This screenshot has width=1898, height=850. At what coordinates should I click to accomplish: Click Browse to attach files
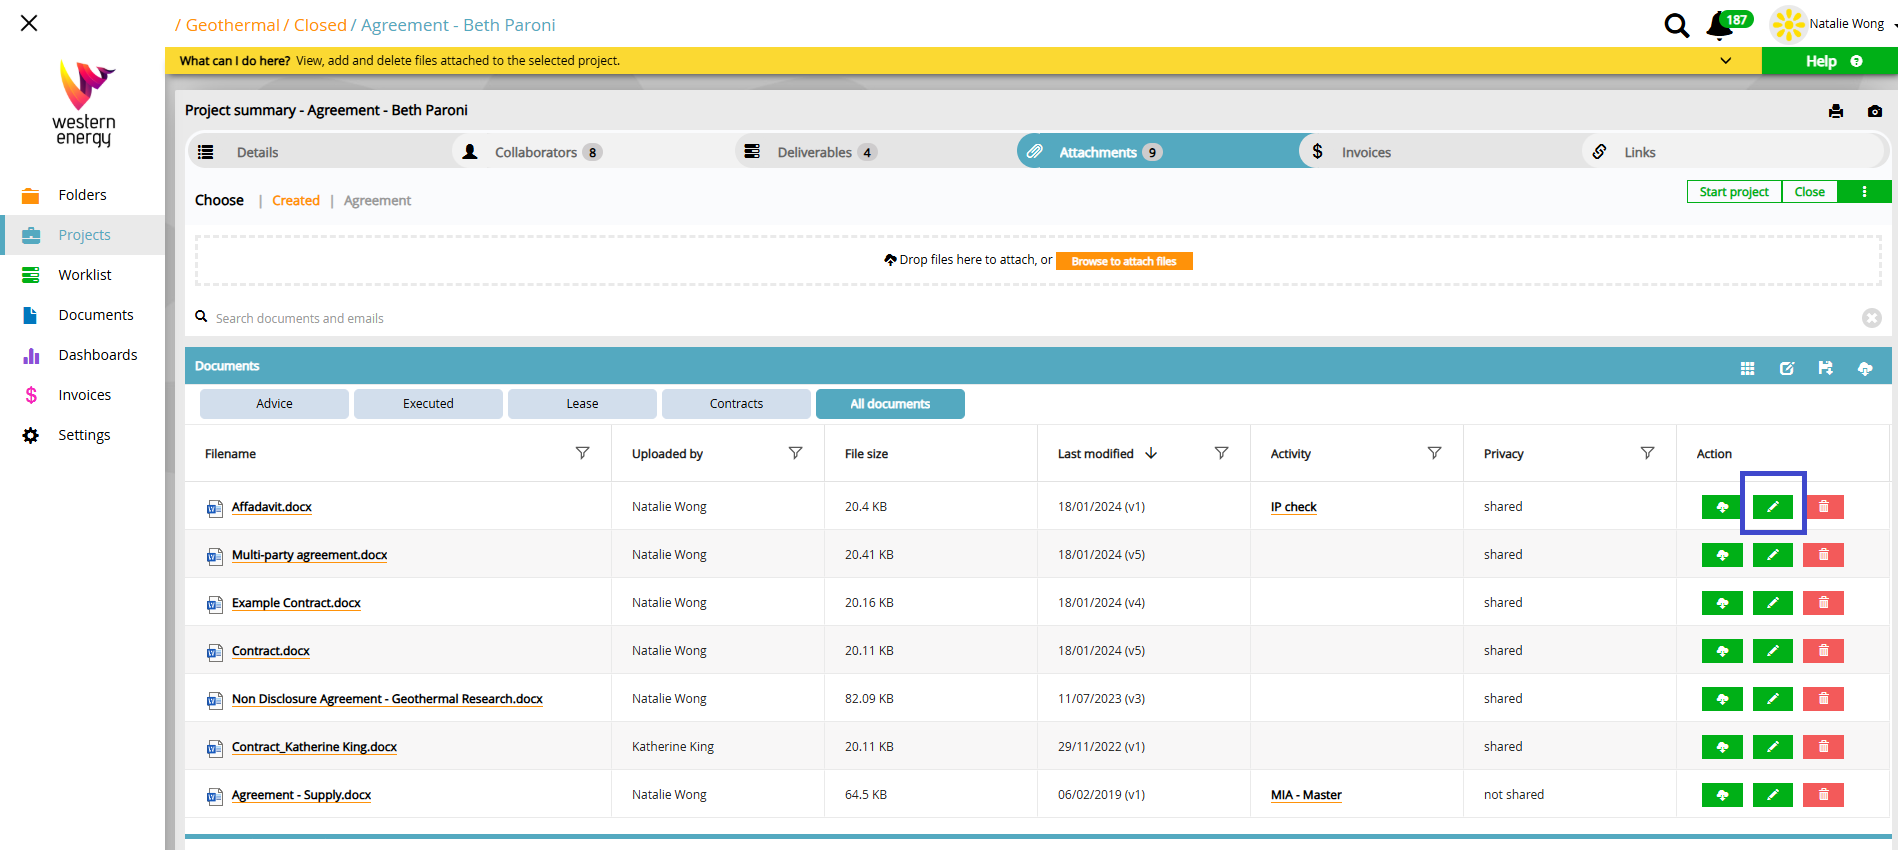(x=1124, y=261)
